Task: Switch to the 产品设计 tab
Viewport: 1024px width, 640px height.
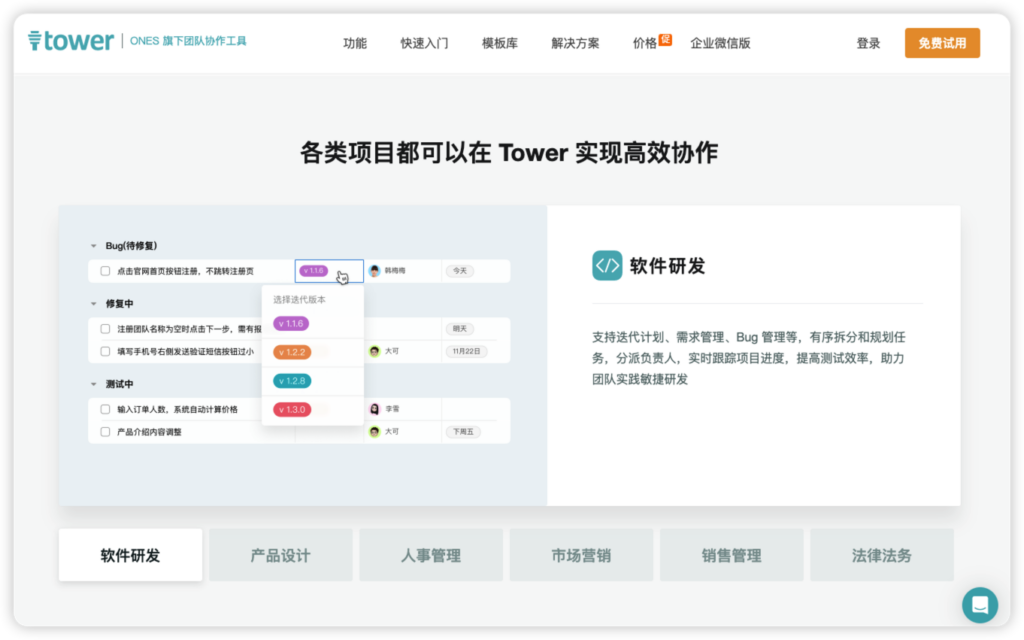Action: pos(281,555)
